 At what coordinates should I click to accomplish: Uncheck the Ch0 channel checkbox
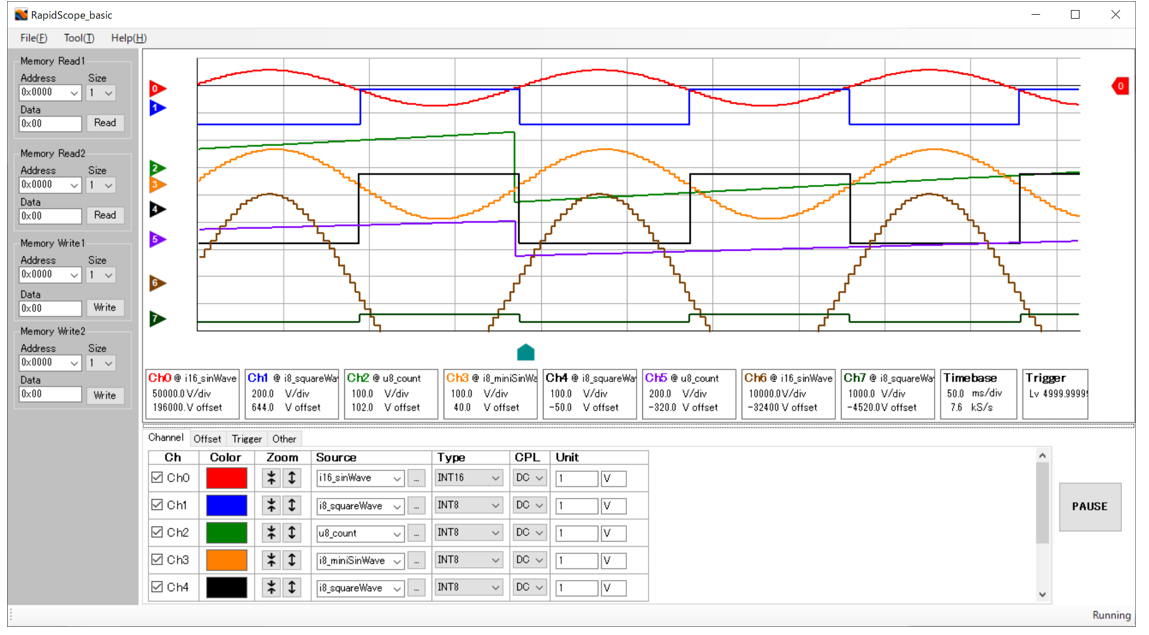tap(157, 478)
